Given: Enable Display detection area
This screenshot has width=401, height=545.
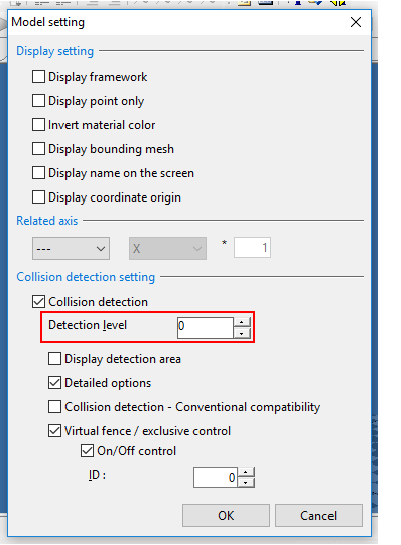Looking at the screenshot, I should (54, 359).
